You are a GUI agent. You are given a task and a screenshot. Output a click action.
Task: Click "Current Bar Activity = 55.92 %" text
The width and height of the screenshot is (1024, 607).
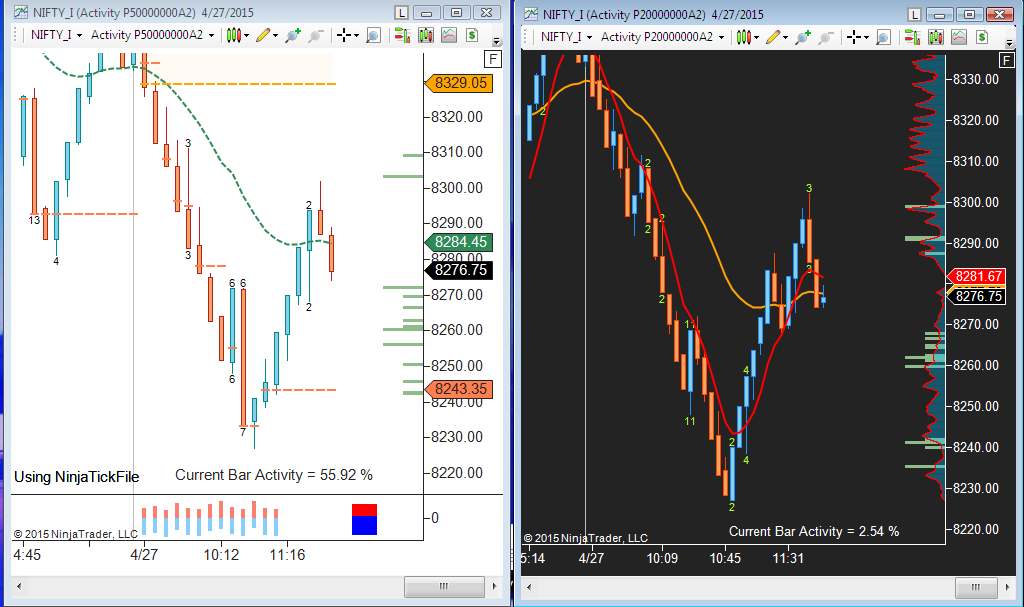274,475
